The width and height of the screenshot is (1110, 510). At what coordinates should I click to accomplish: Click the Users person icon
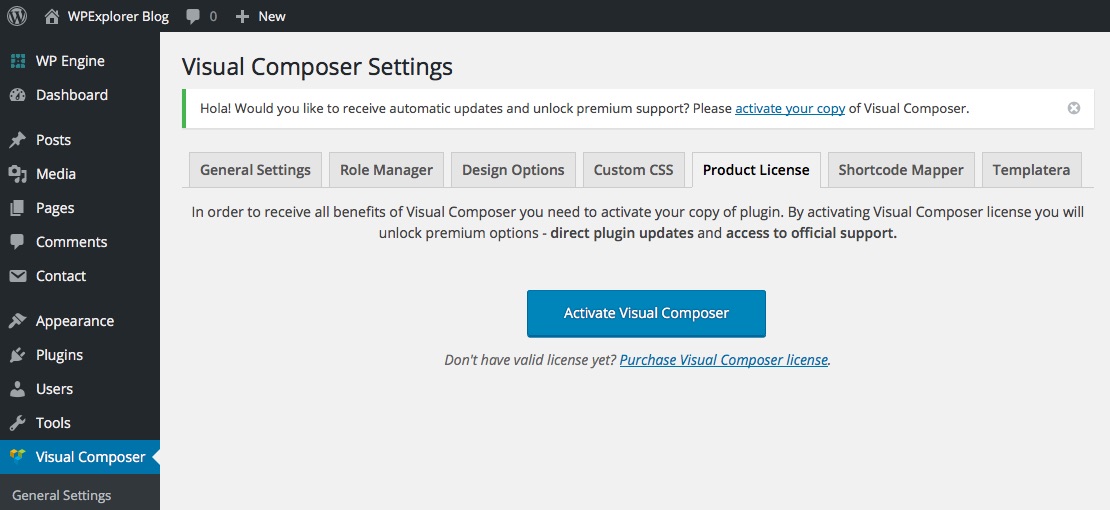(18, 389)
